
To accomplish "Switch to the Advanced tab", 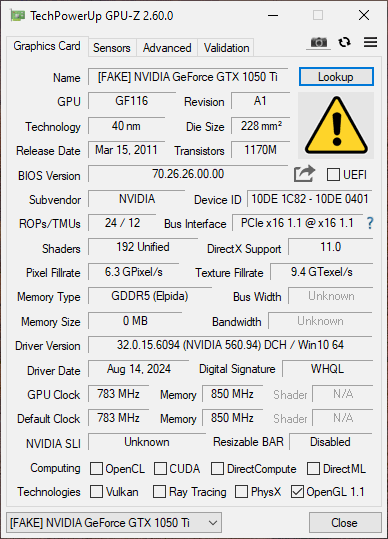I will 167,48.
